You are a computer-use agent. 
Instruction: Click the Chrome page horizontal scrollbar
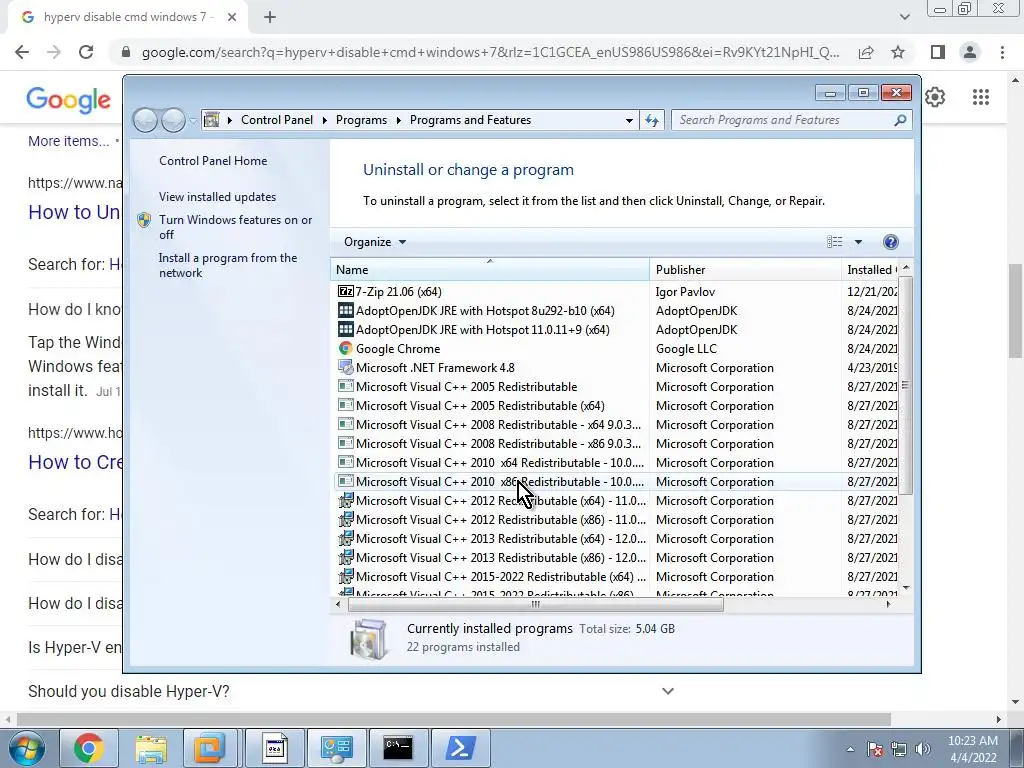(454, 719)
